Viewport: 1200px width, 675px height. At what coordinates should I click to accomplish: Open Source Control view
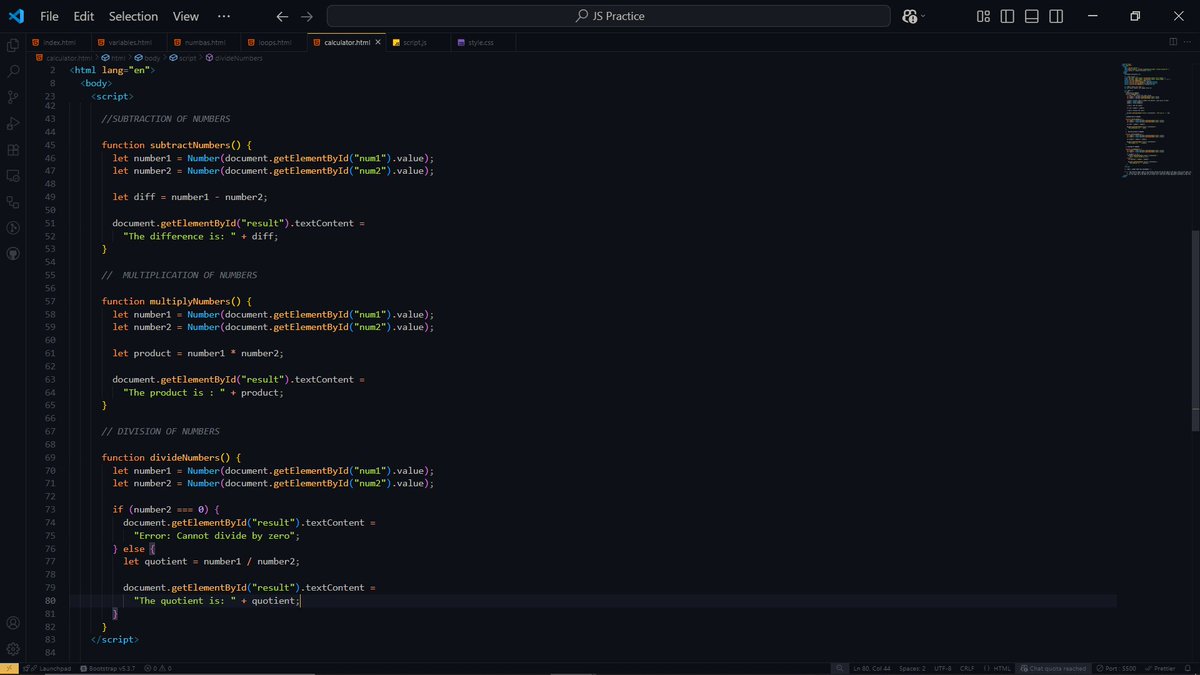pos(13,97)
